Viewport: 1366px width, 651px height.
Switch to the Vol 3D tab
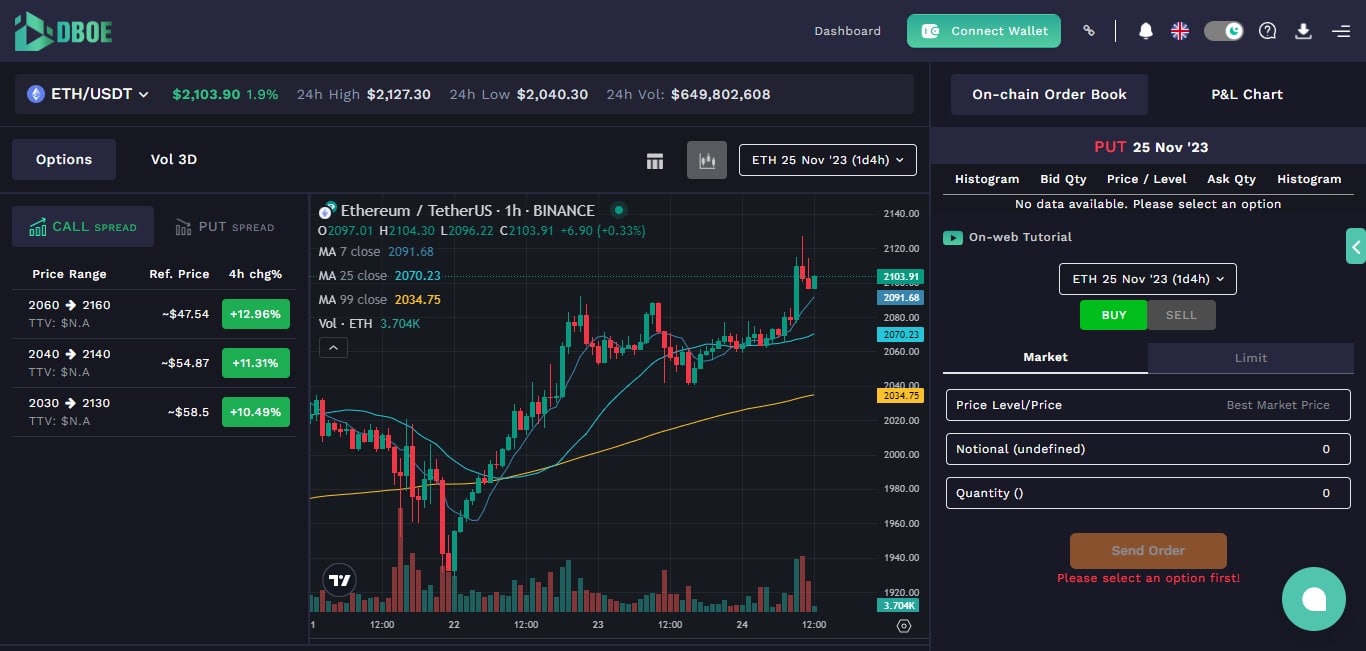point(172,158)
